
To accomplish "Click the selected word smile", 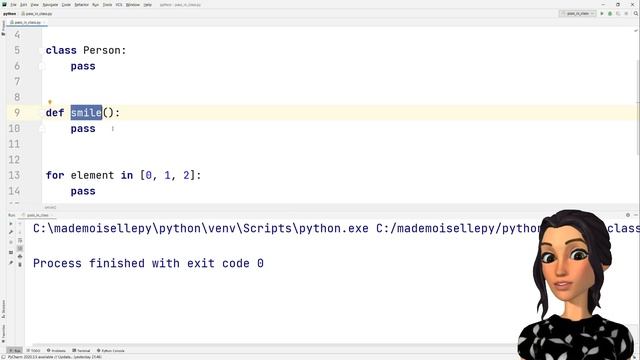I will (x=86, y=113).
